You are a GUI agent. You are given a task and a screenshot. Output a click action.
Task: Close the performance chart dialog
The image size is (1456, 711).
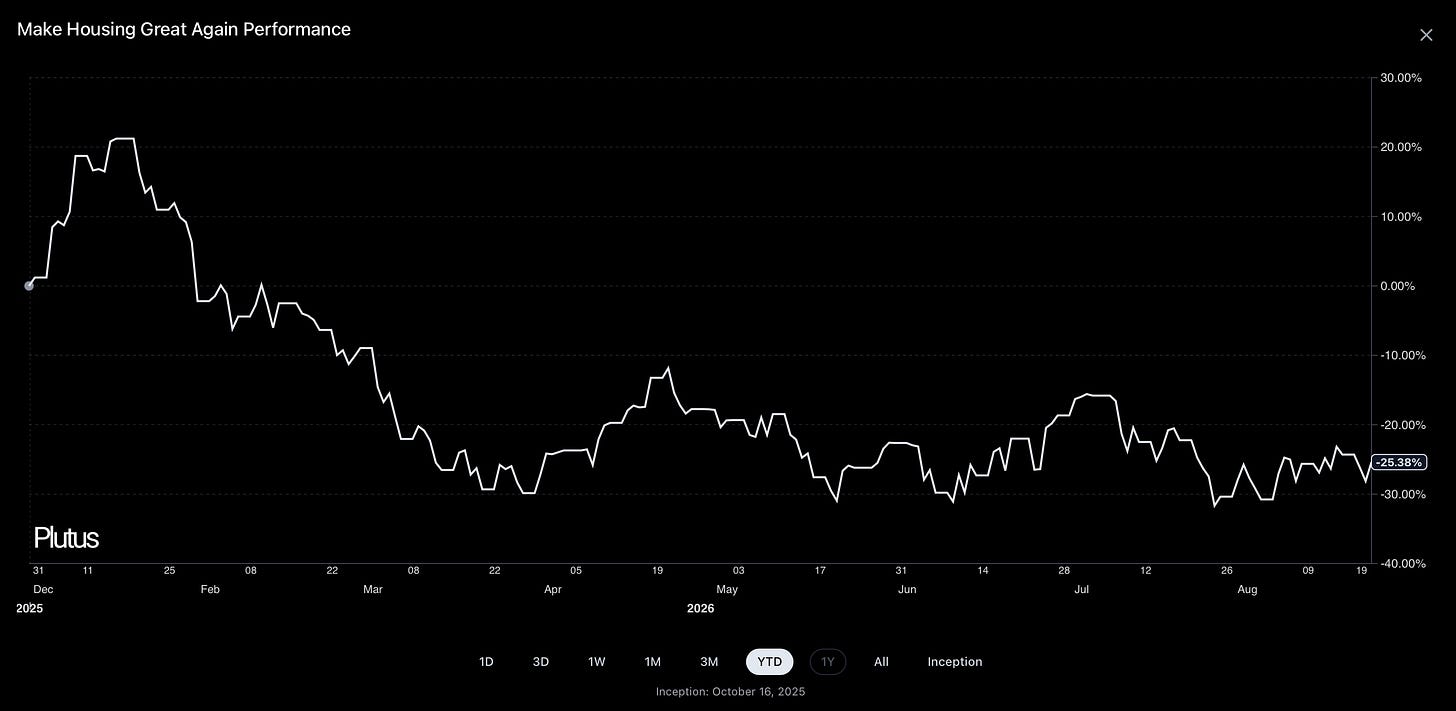(1426, 35)
